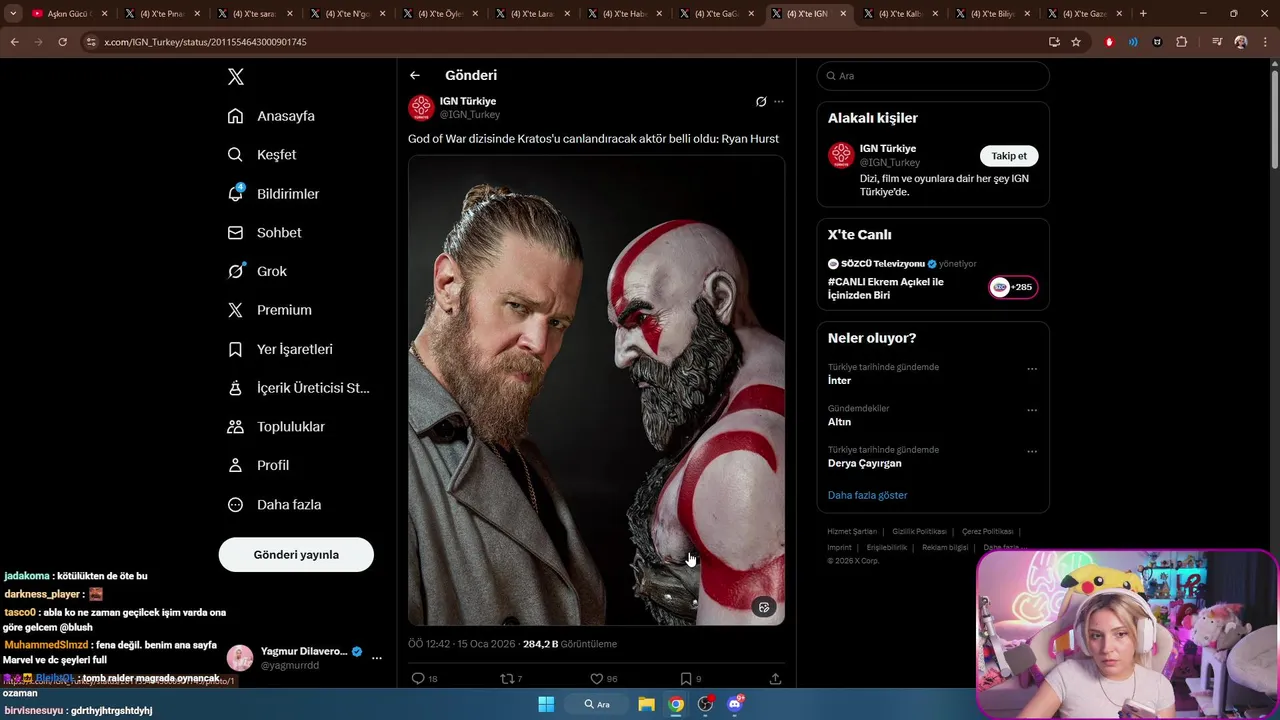Open Çerez Politikası footer link
Screen dimensions: 1280x720
pyautogui.click(x=987, y=532)
